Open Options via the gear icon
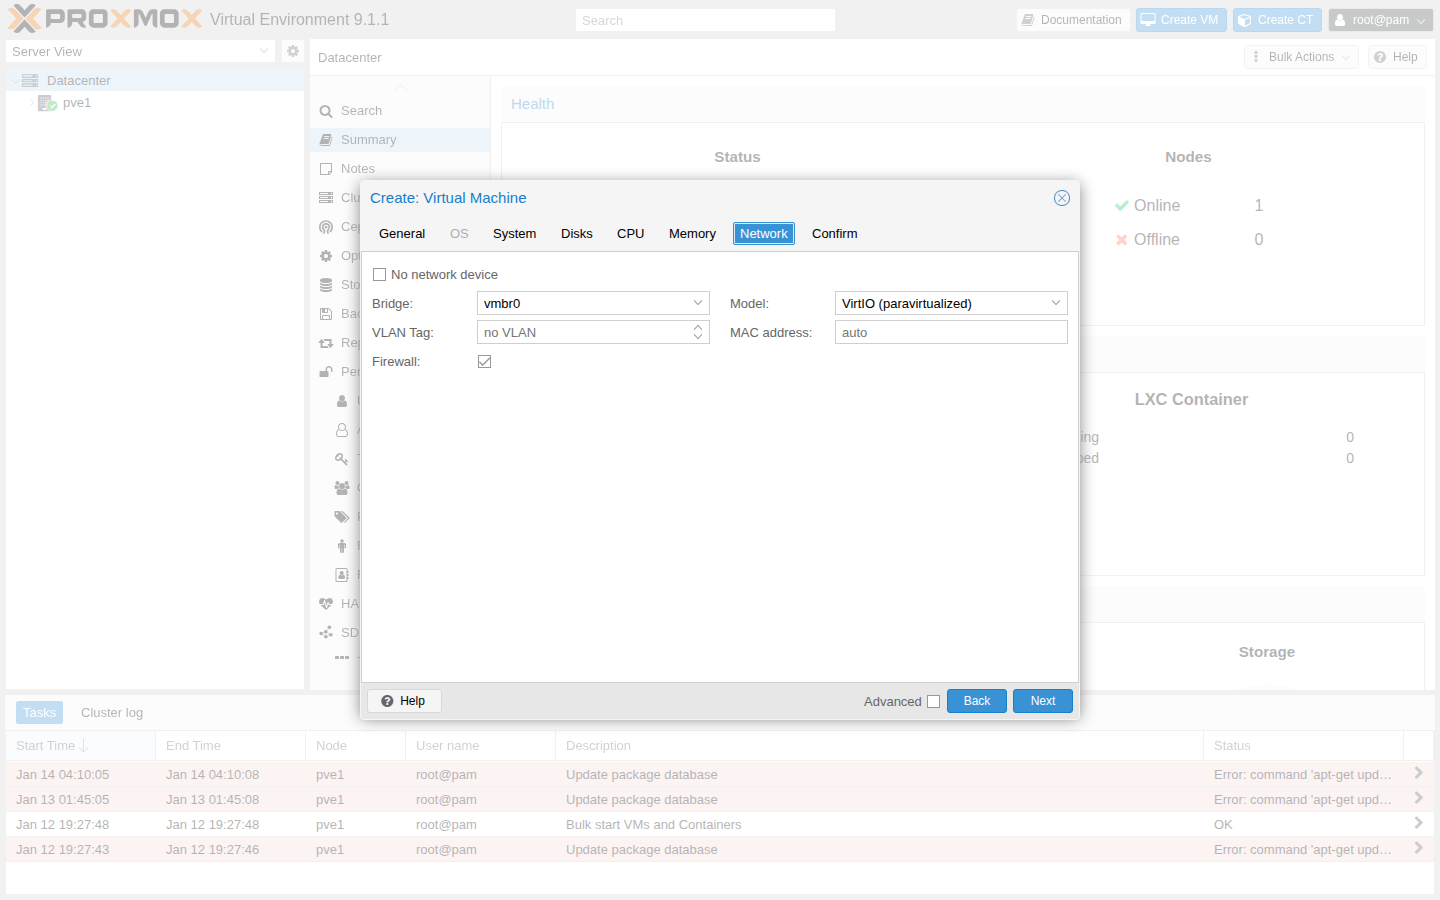Viewport: 1440px width, 900px height. [x=326, y=255]
